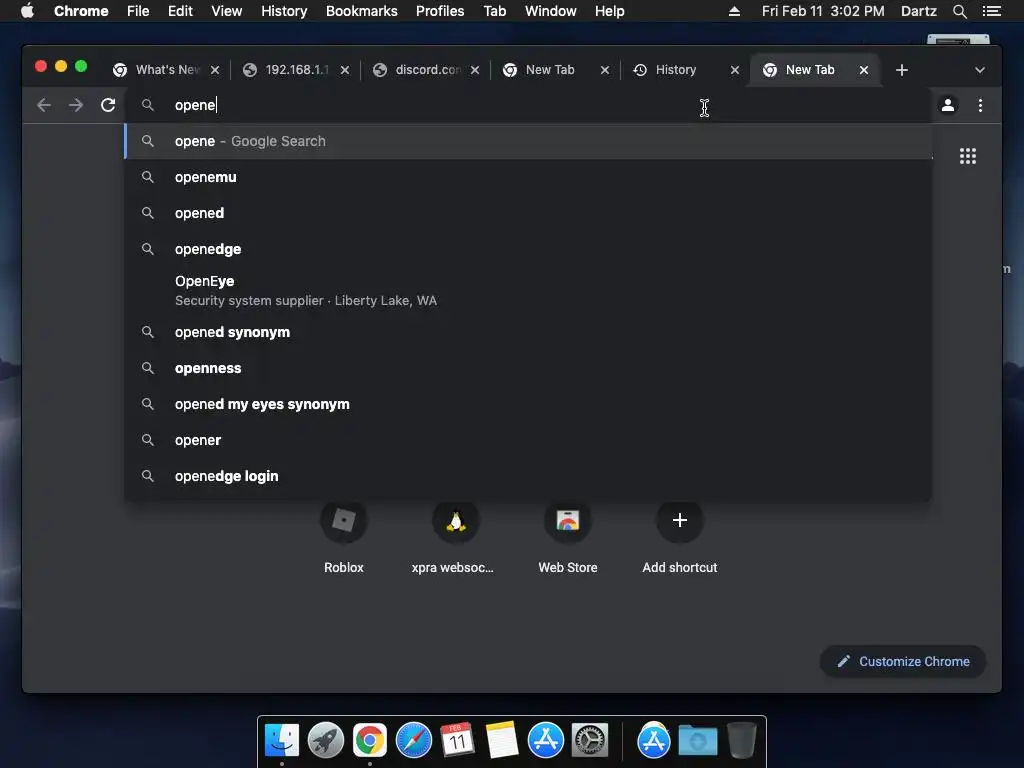Click the eject icon in menu bar
The height and width of the screenshot is (768, 1024).
coord(735,11)
